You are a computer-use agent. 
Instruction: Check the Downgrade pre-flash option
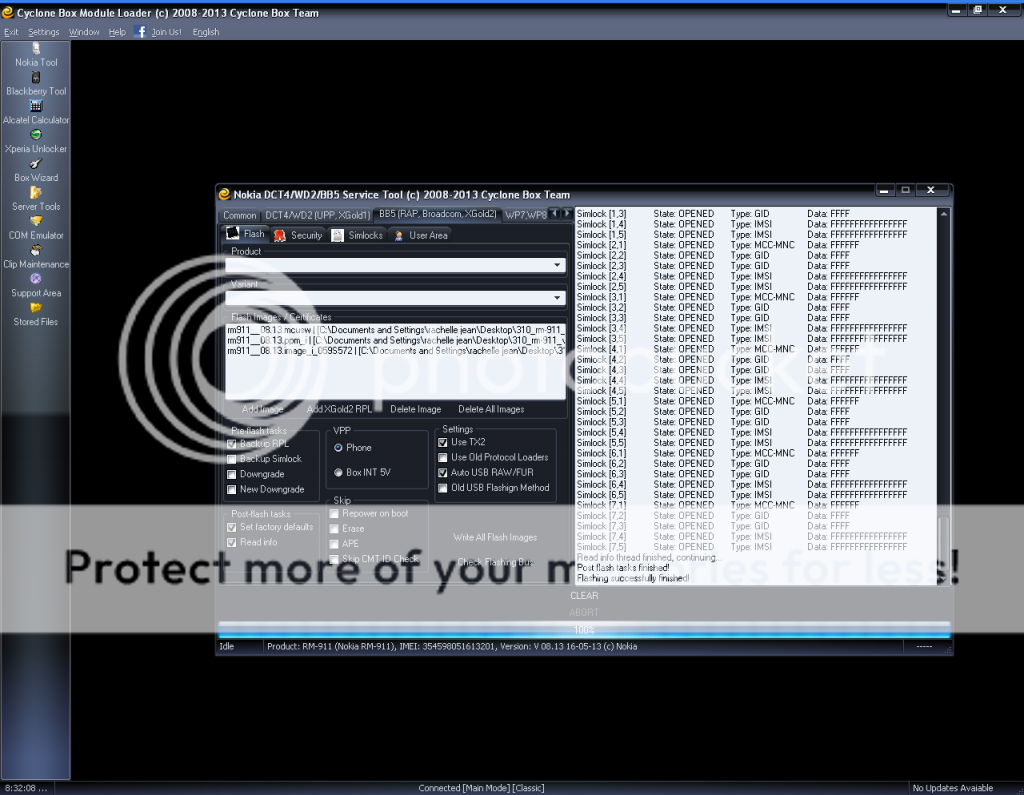pos(232,474)
